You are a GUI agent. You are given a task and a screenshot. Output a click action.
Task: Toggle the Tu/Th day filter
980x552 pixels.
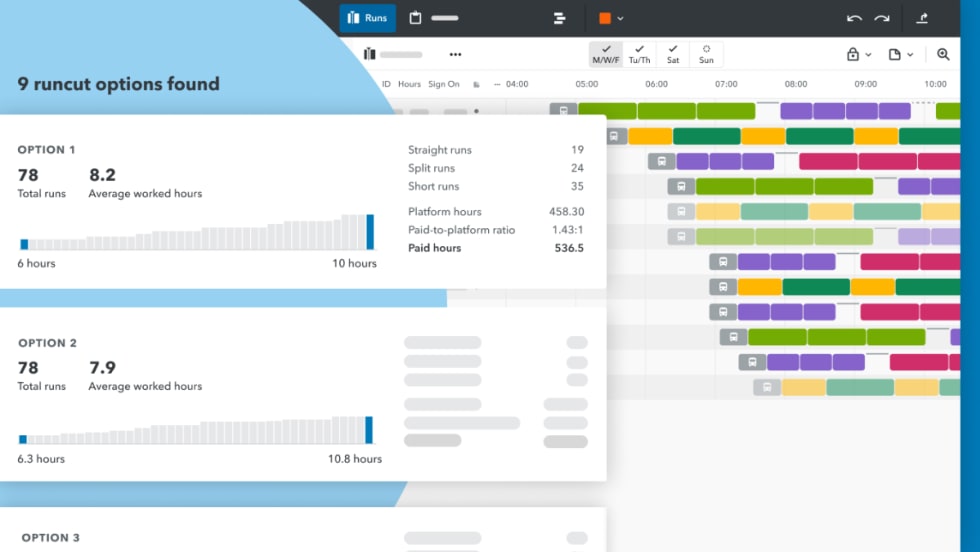[638, 54]
